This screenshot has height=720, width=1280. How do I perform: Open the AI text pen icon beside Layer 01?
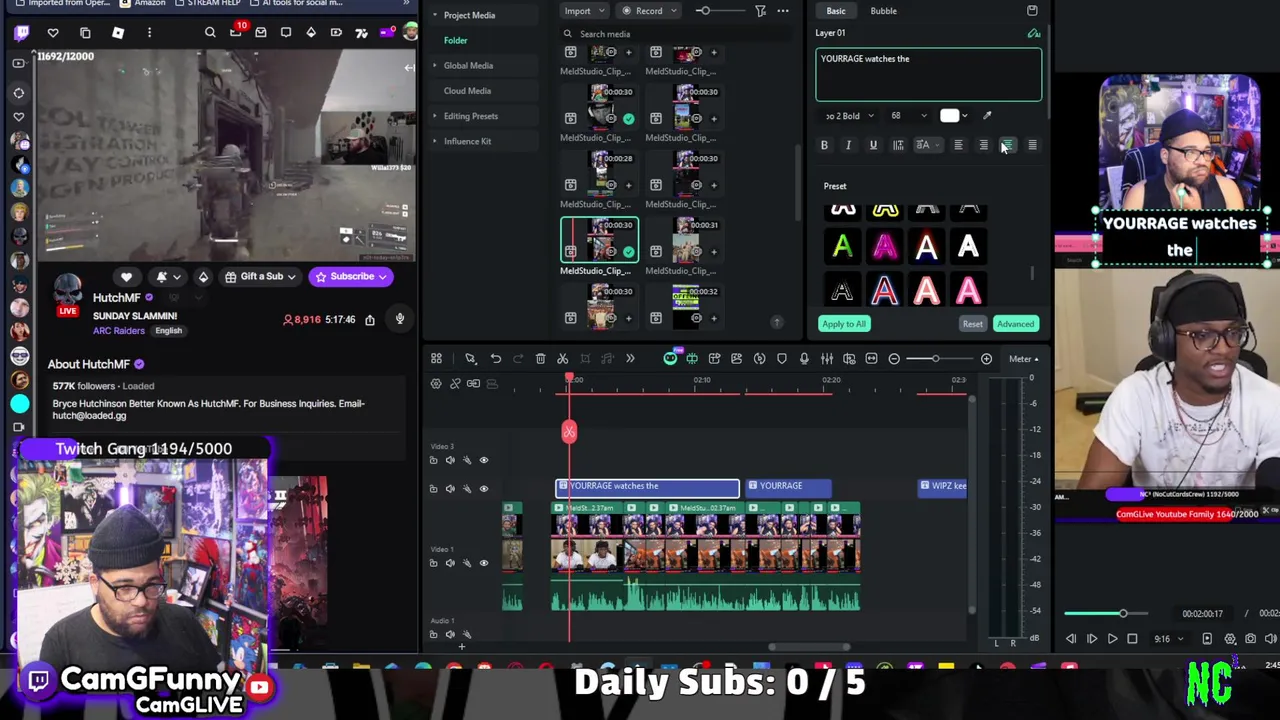tap(1033, 34)
